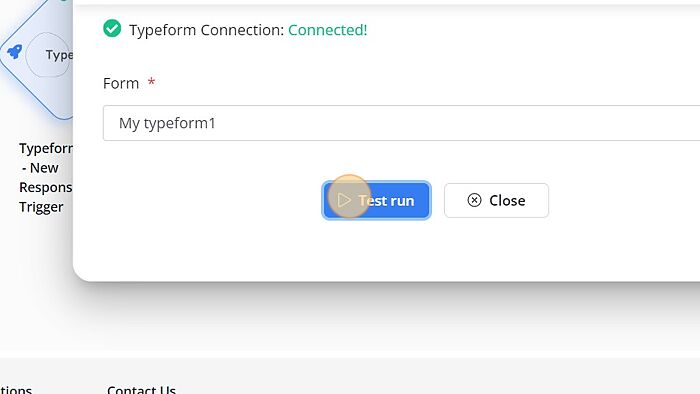
Task: Click the circled X icon beside Close
Action: pos(474,200)
